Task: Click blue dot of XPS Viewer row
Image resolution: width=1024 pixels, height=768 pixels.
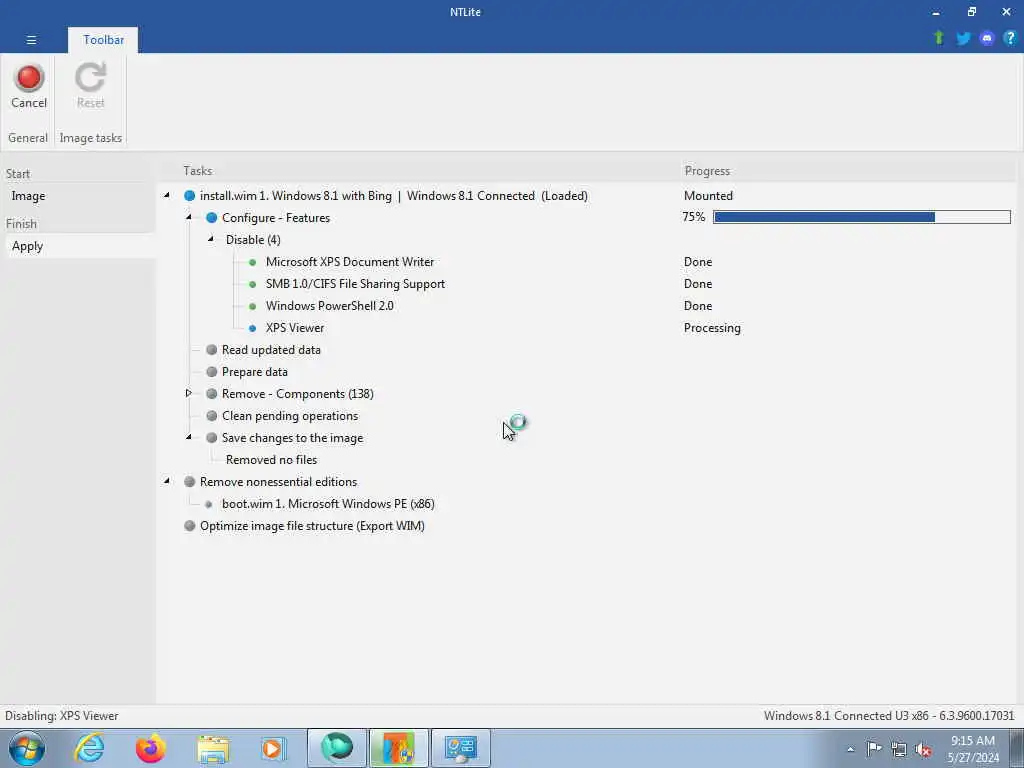Action: coord(253,328)
